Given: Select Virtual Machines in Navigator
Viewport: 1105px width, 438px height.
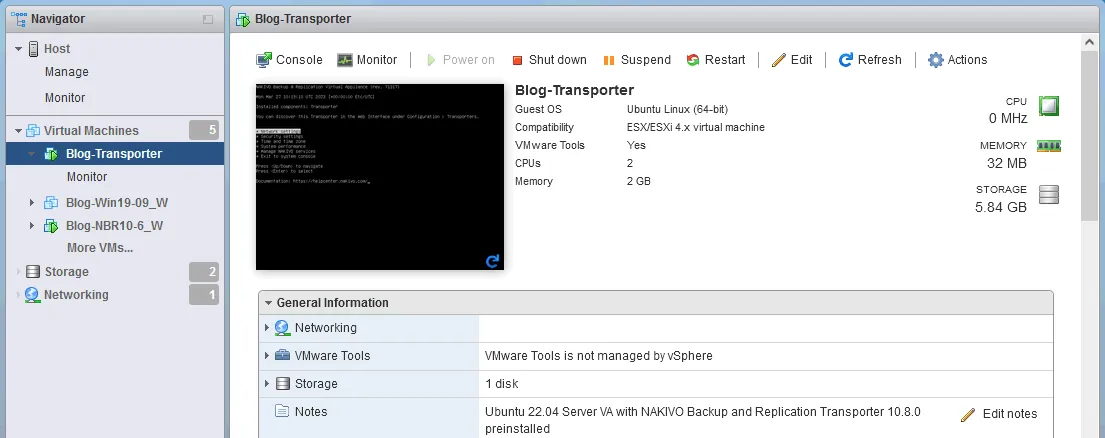Looking at the screenshot, I should point(92,130).
